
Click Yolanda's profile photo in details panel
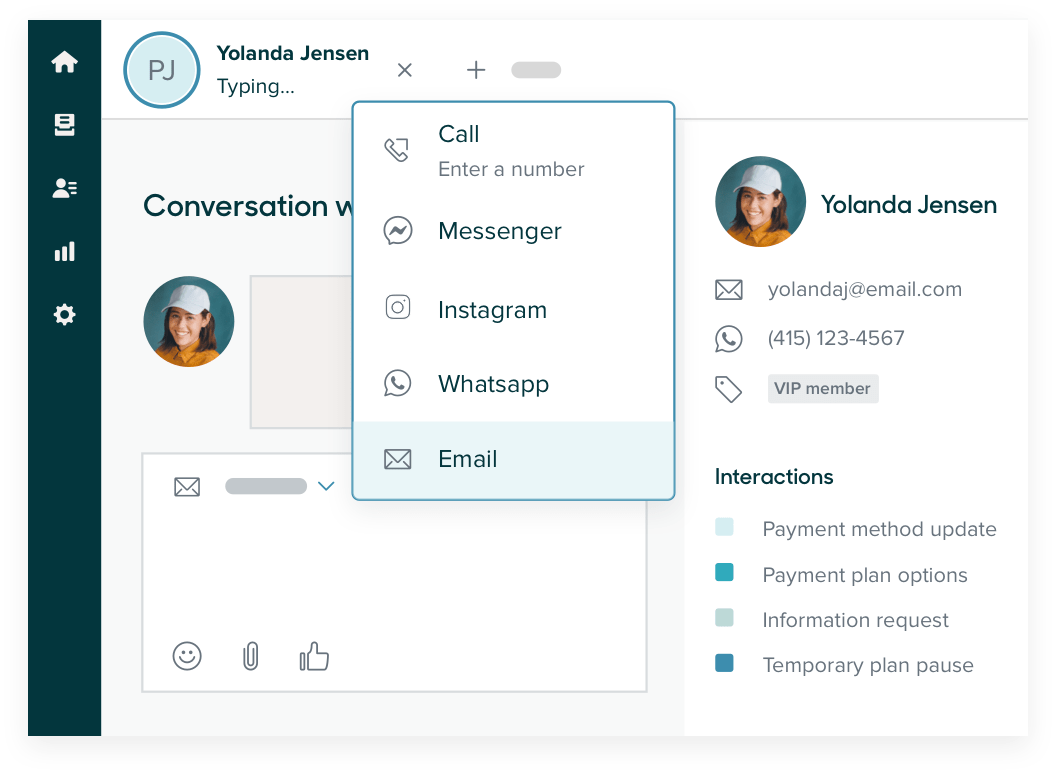(x=760, y=201)
